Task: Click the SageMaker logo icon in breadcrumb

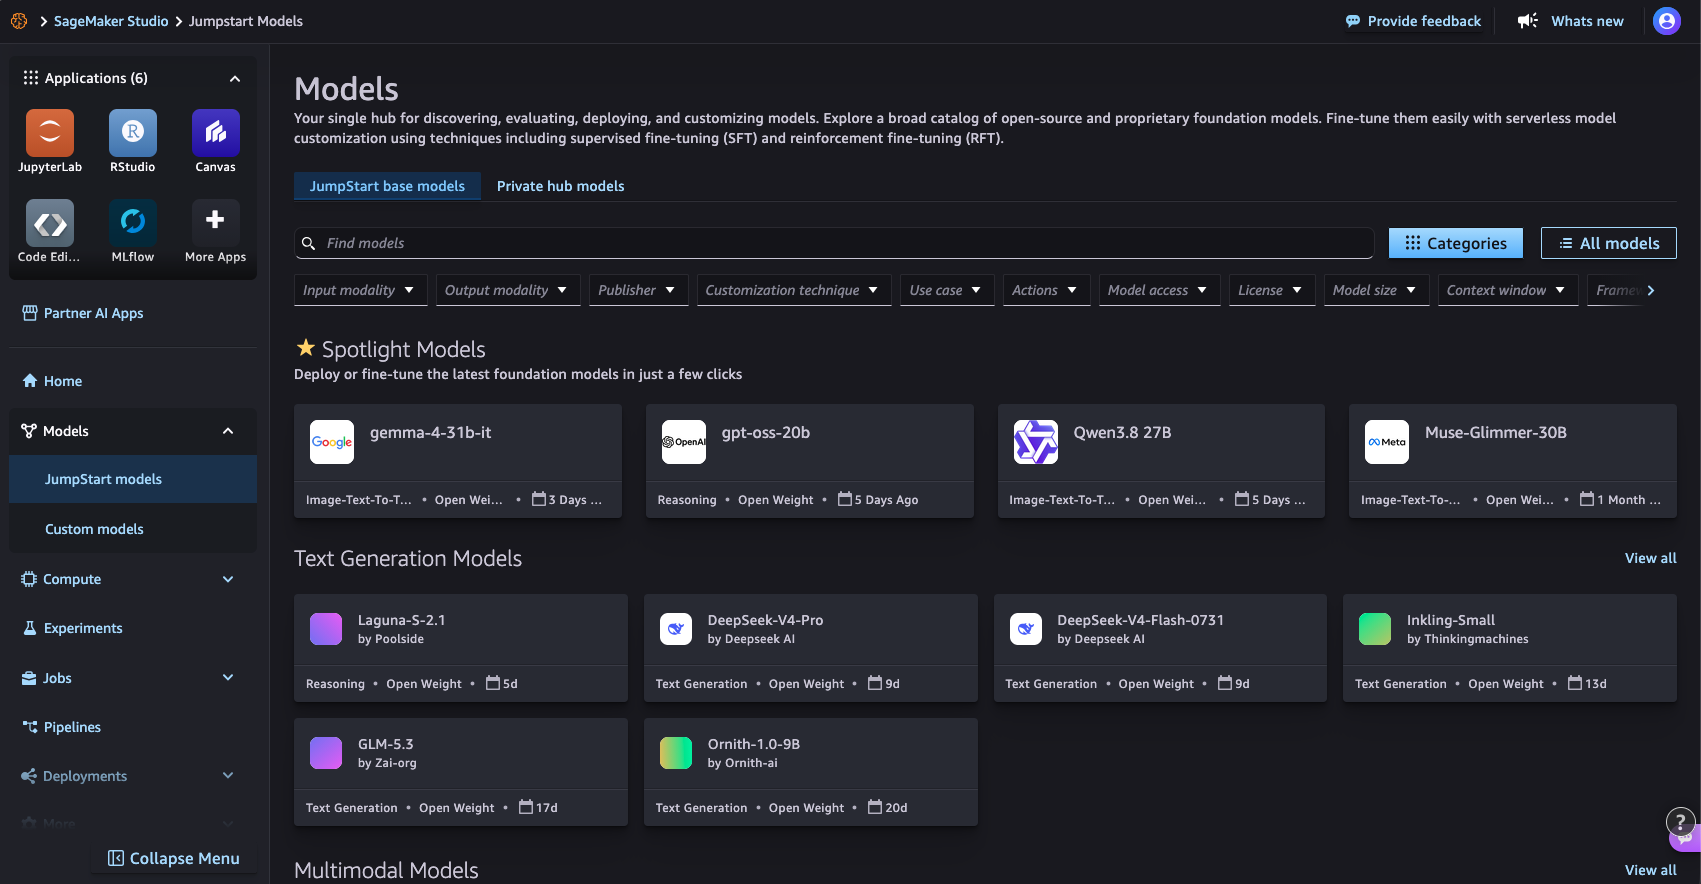Action: 19,21
